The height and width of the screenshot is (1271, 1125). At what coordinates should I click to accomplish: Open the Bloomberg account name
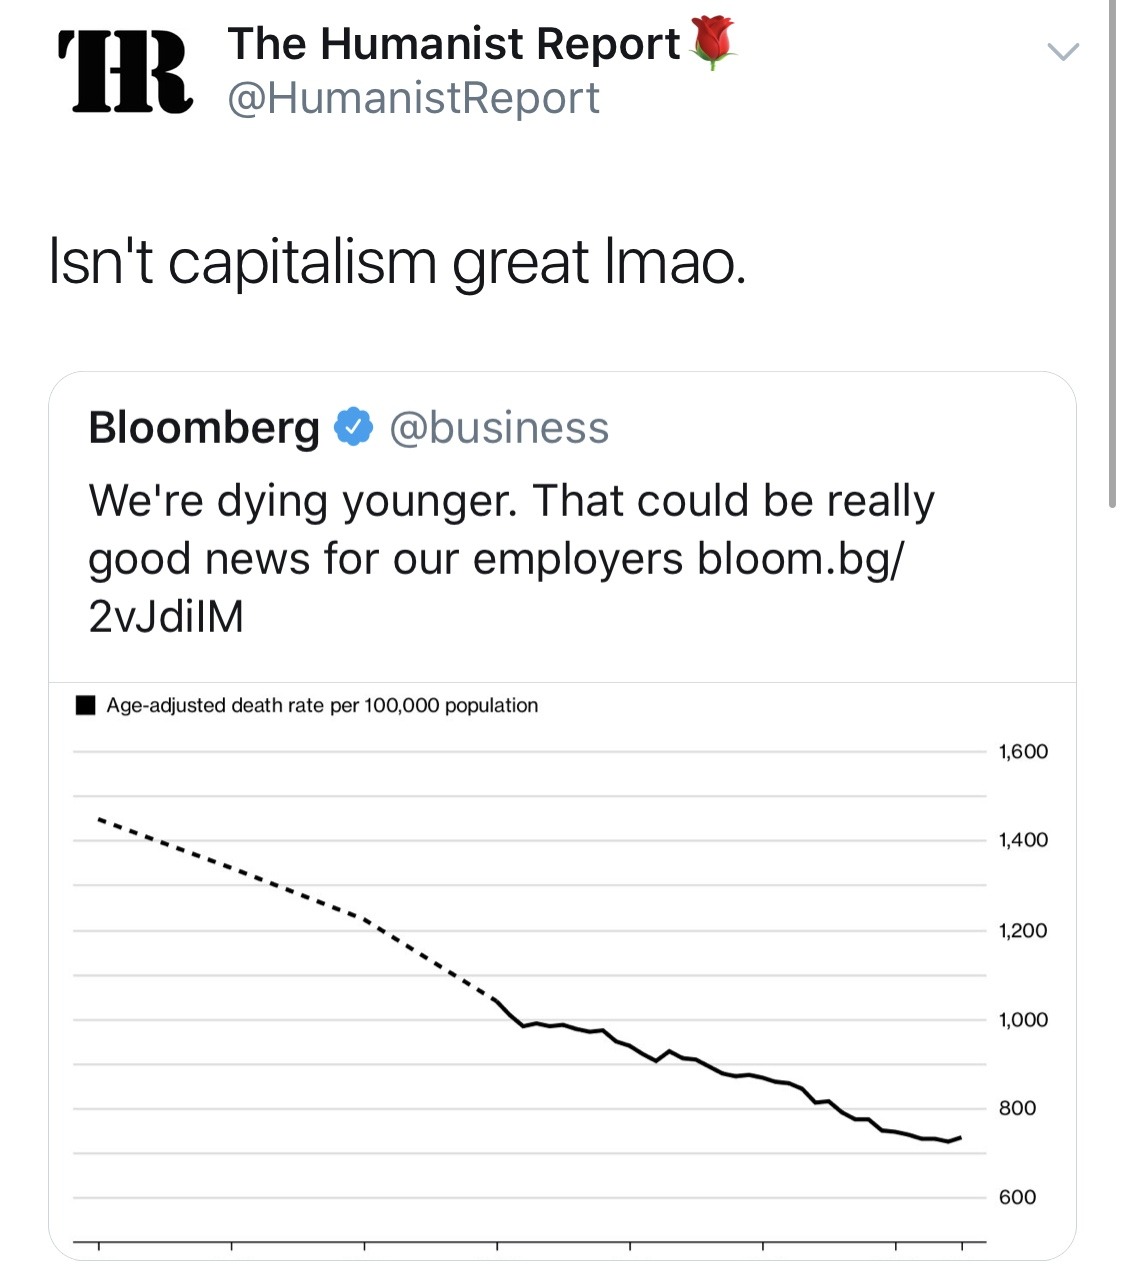coord(203,427)
